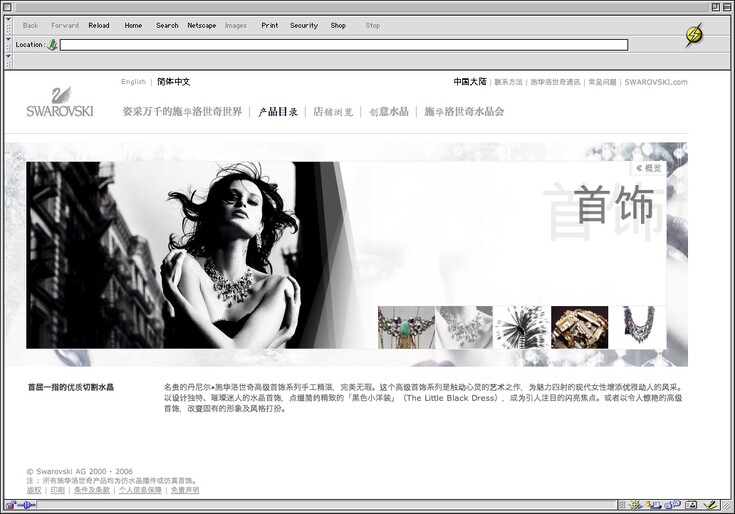The image size is (735, 514).
Task: Click the Netscape lightning throbber icon
Action: click(x=694, y=35)
